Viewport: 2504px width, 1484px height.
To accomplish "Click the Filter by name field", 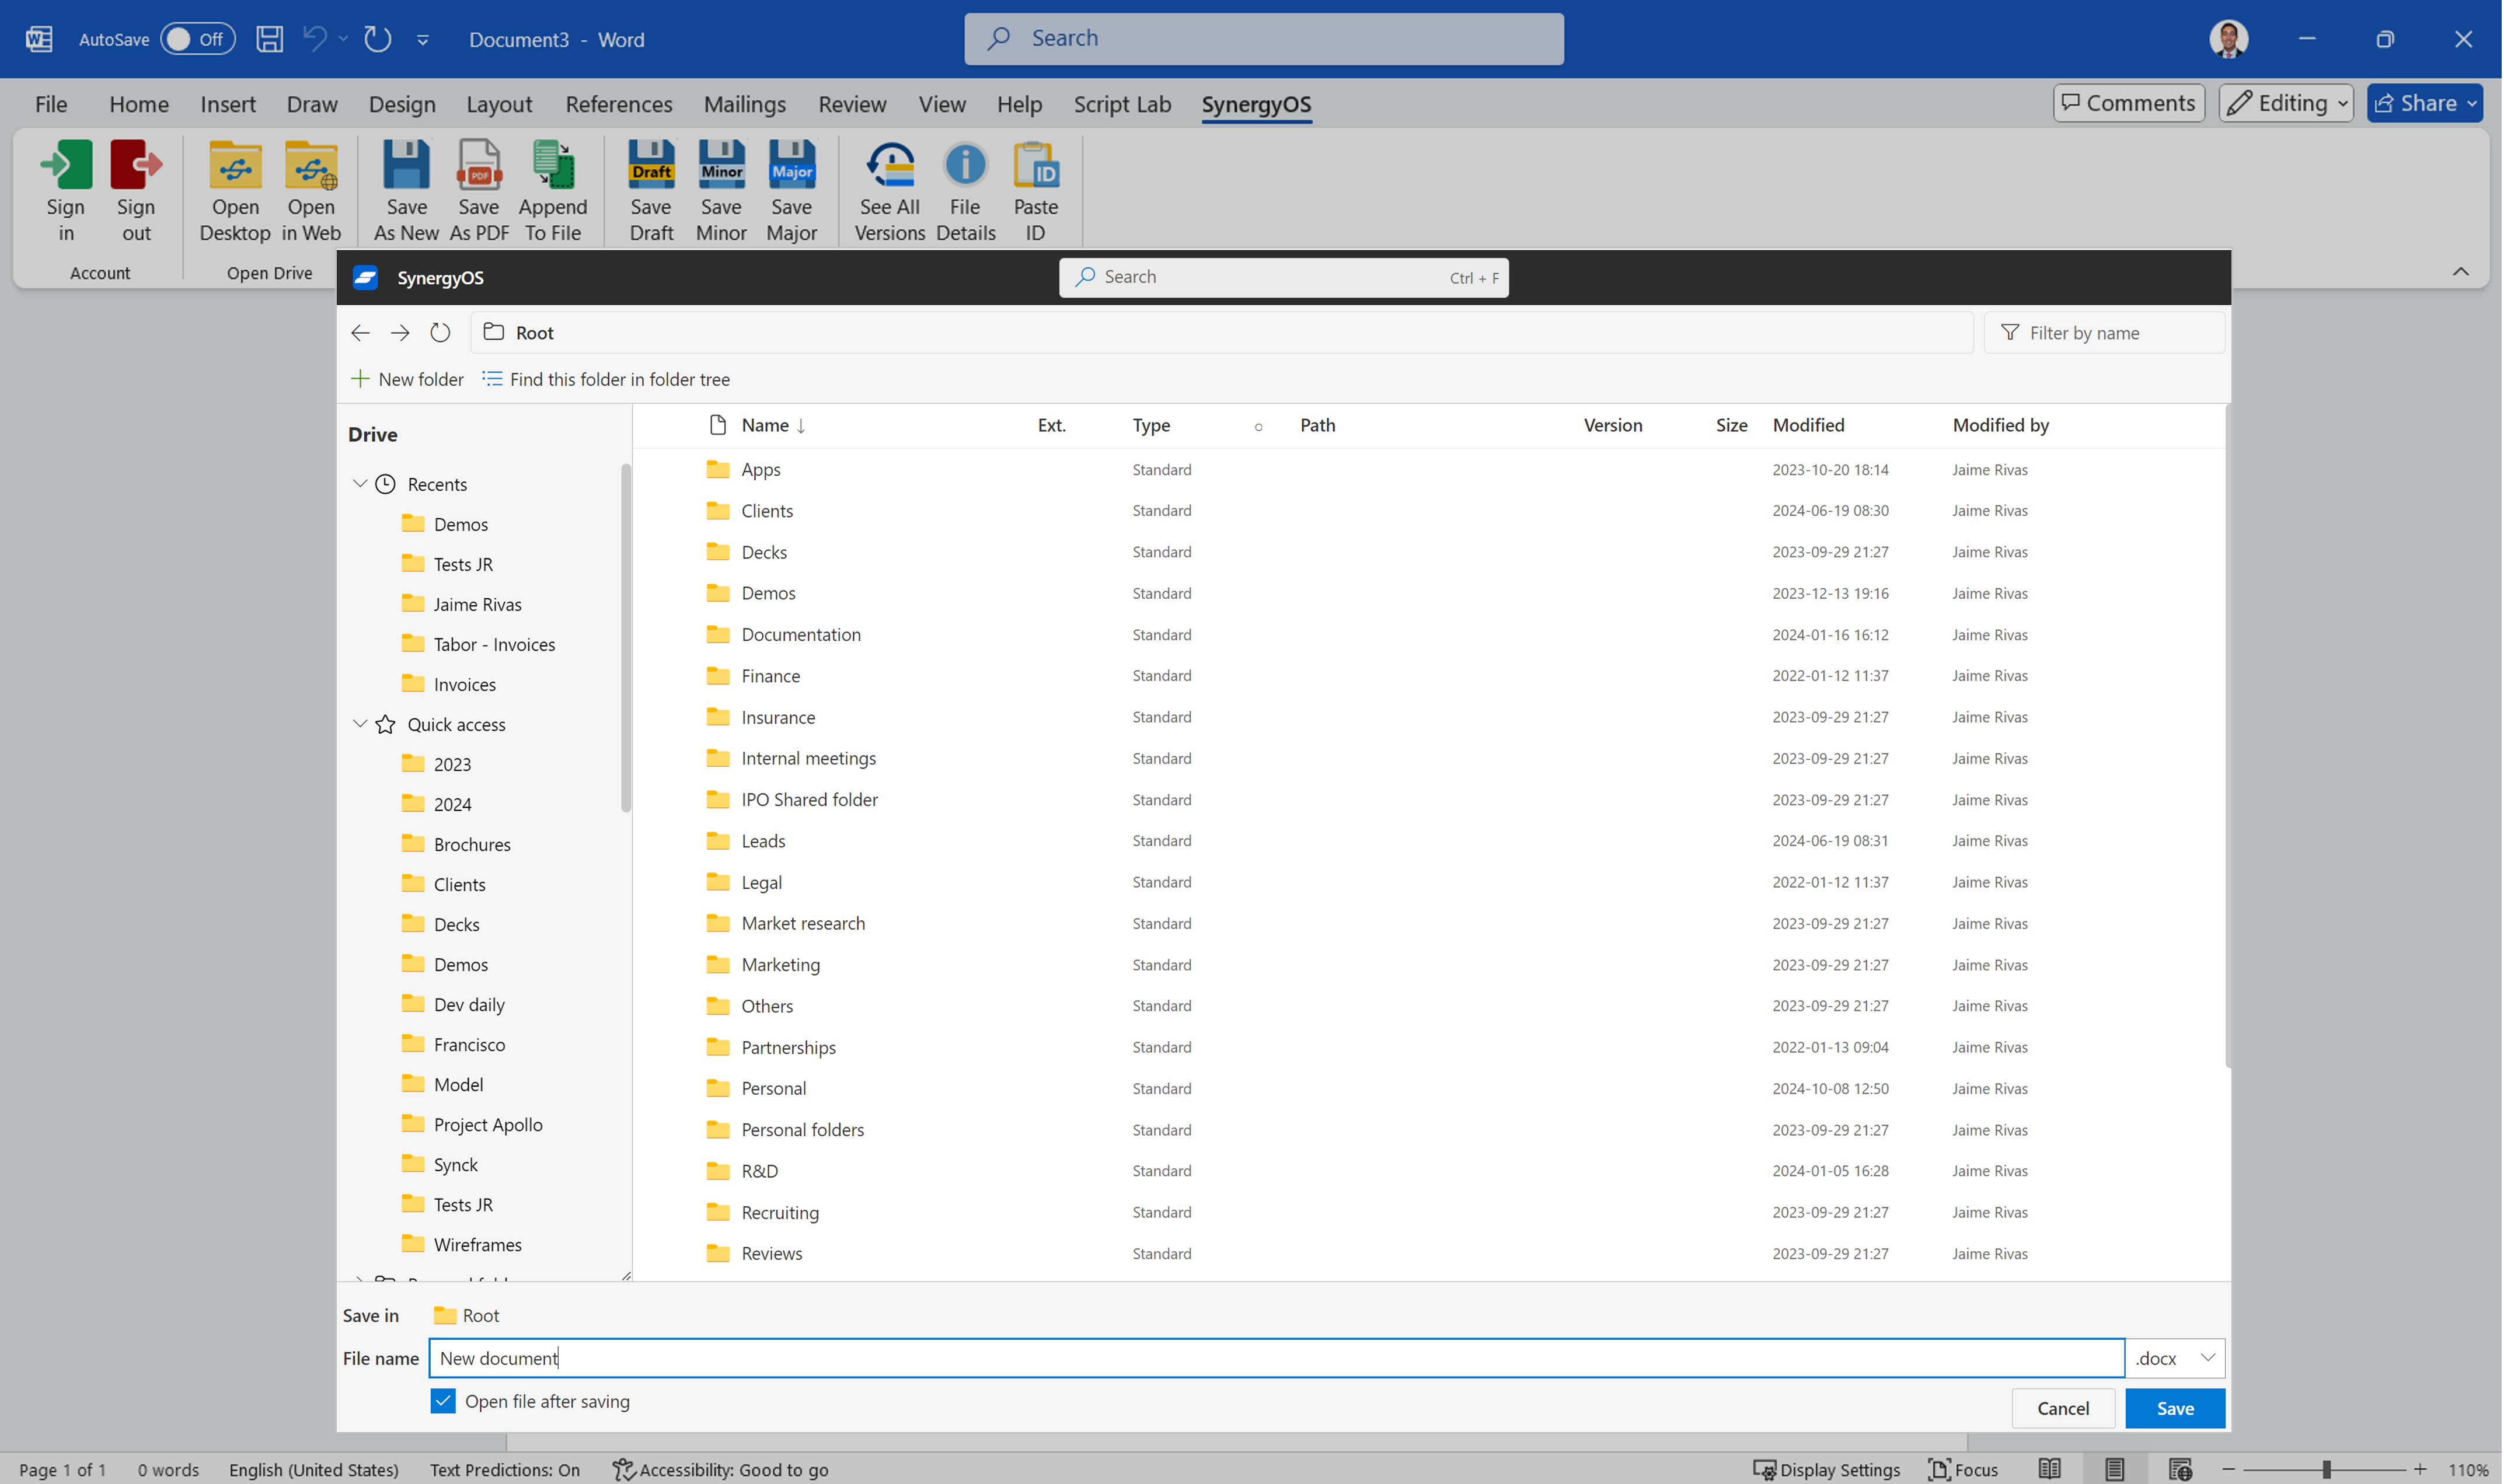I will pyautogui.click(x=2104, y=333).
